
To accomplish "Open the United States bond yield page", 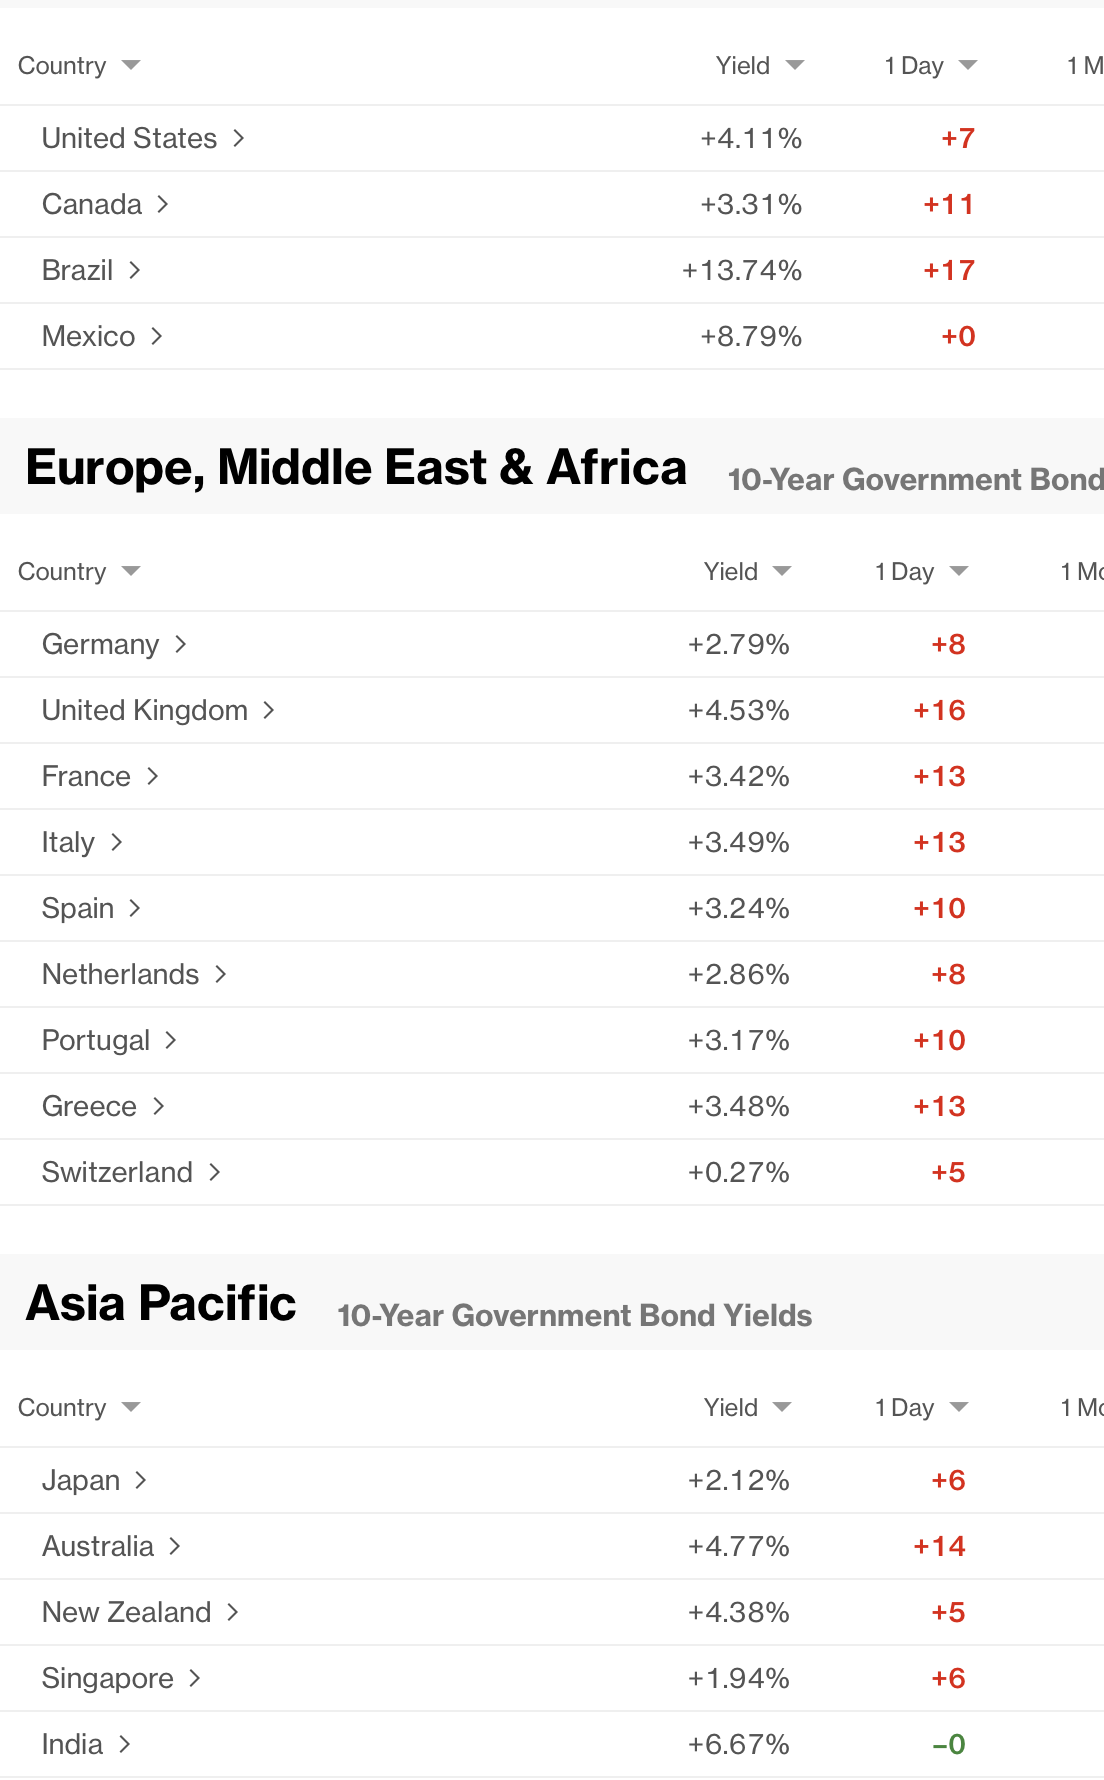I will click(x=129, y=138).
